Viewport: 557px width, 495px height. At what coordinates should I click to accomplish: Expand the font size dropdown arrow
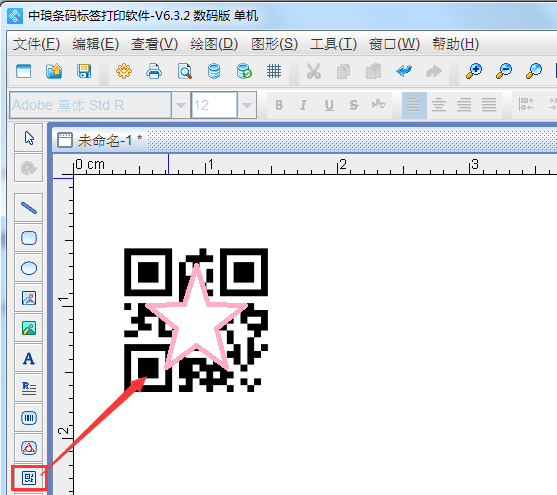pos(247,105)
